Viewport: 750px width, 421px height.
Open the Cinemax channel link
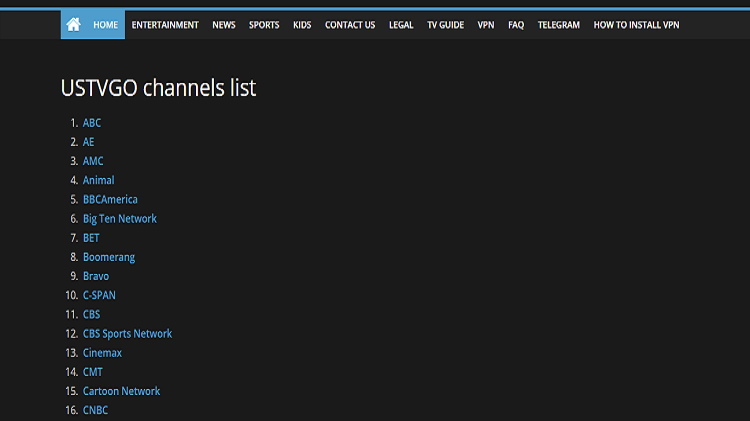102,353
